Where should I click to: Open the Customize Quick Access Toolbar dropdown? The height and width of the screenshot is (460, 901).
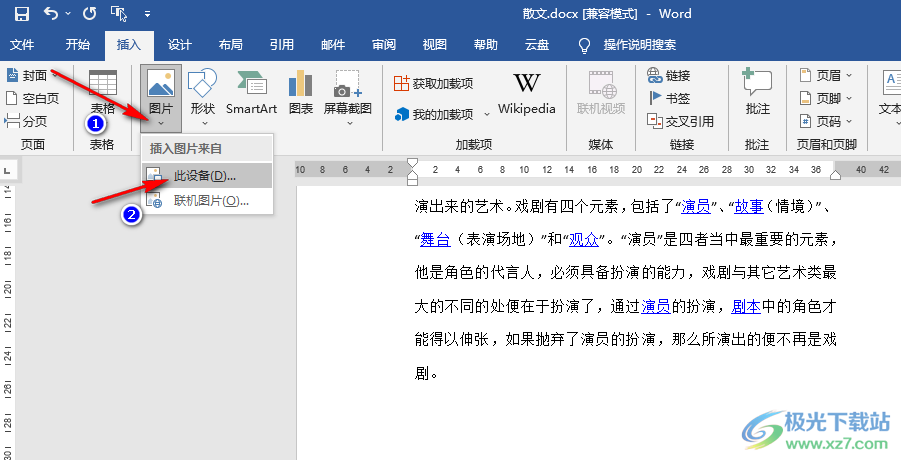pos(148,14)
